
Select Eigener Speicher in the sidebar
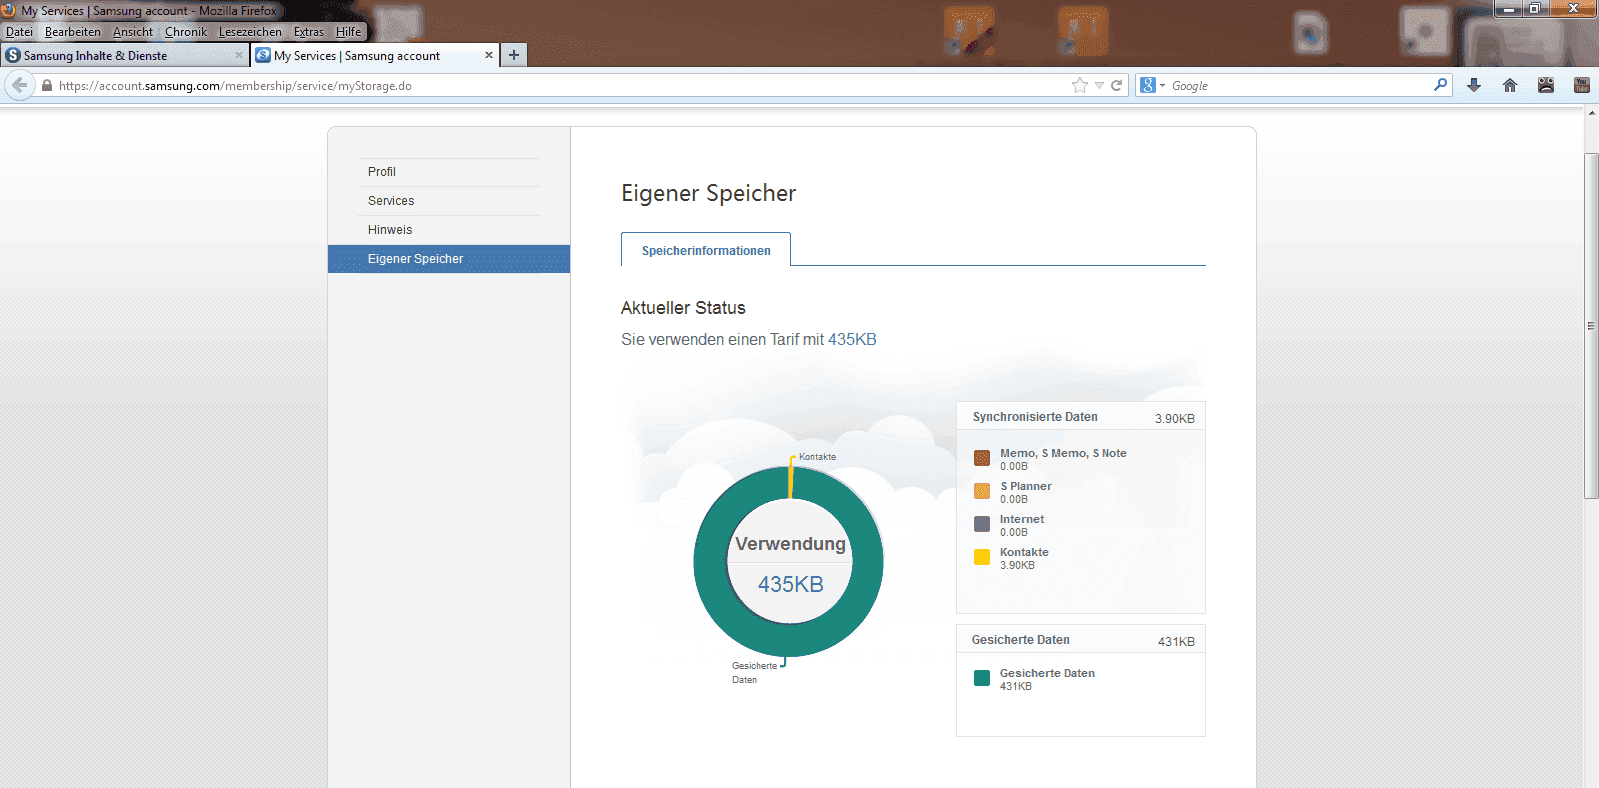[449, 259]
